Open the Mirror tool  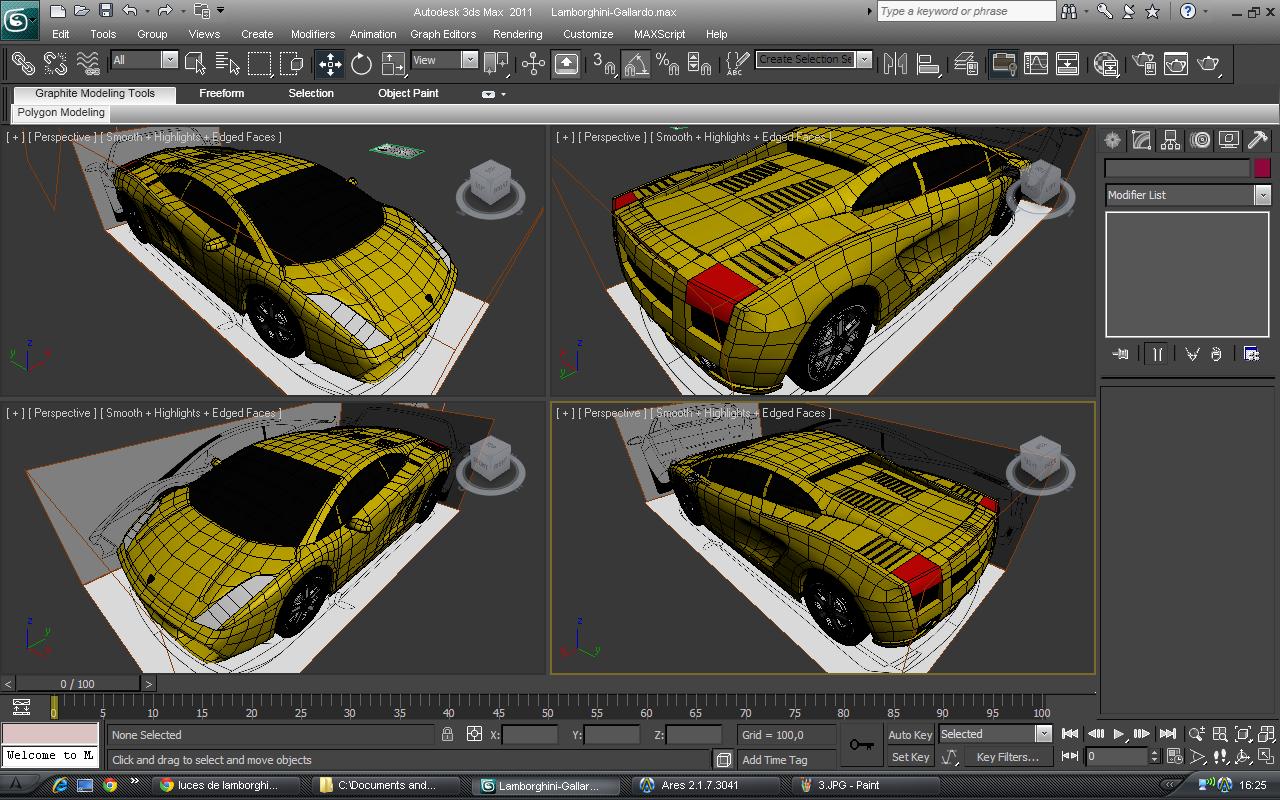896,64
